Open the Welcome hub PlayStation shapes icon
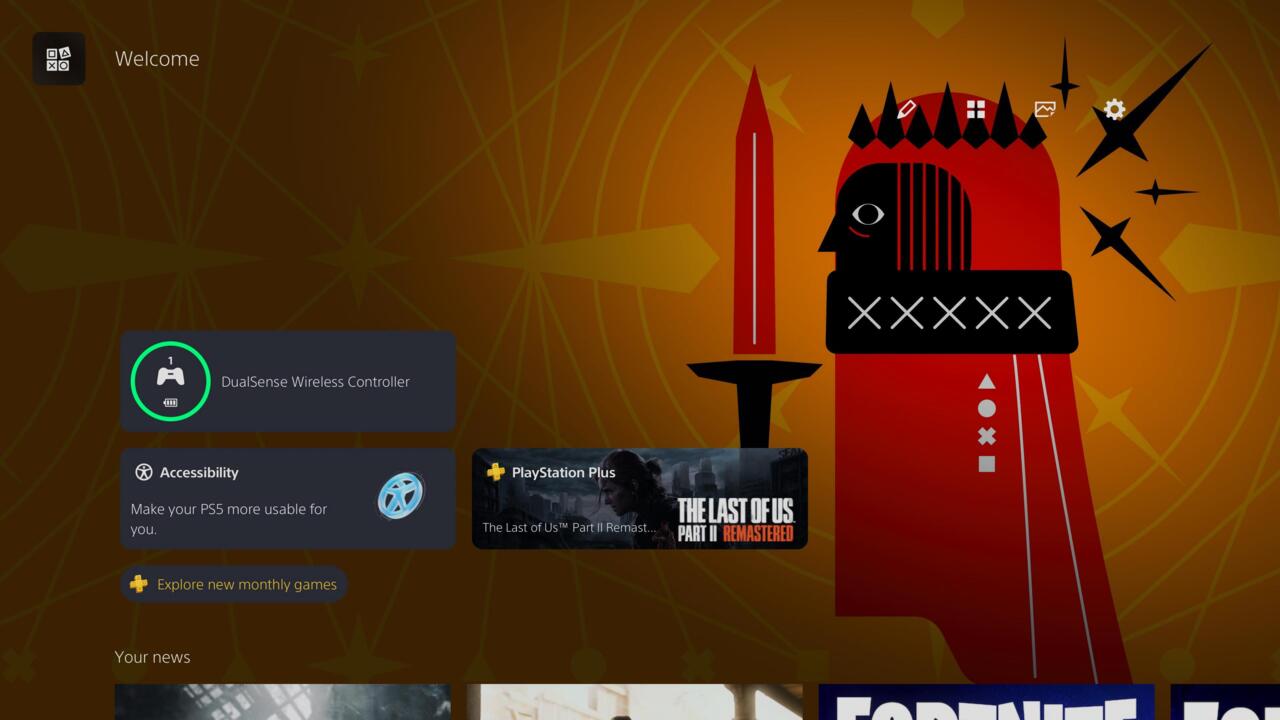The height and width of the screenshot is (720, 1280). point(58,59)
